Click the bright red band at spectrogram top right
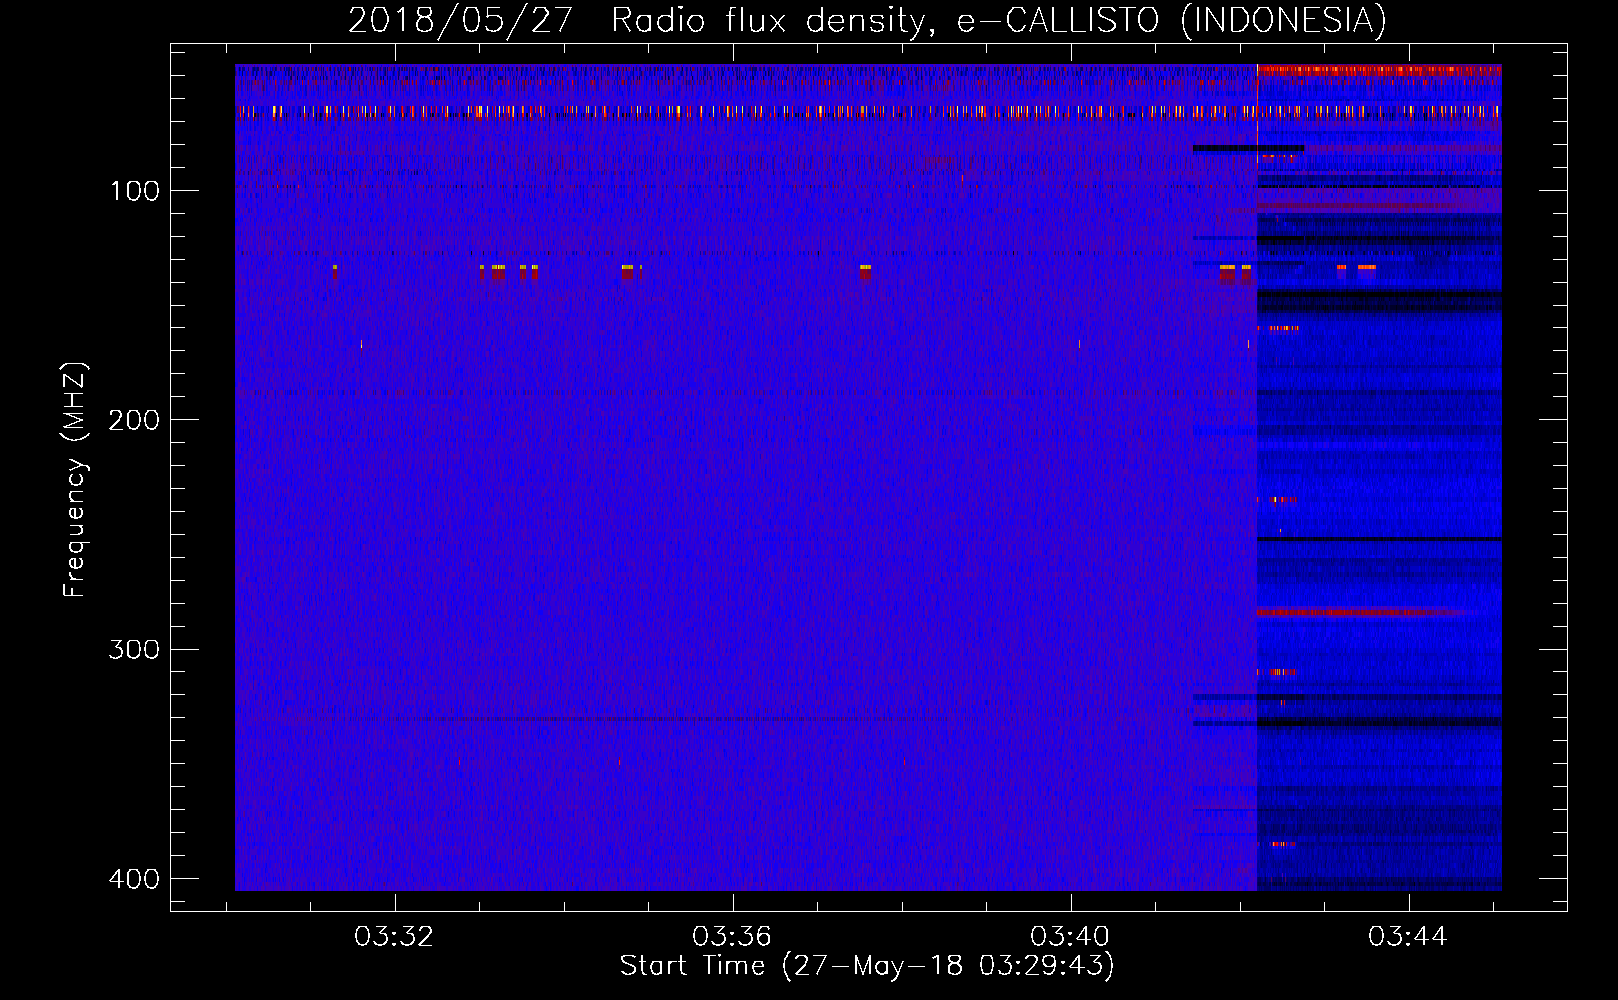Screen dimensions: 1618x1000 pos(1379,70)
